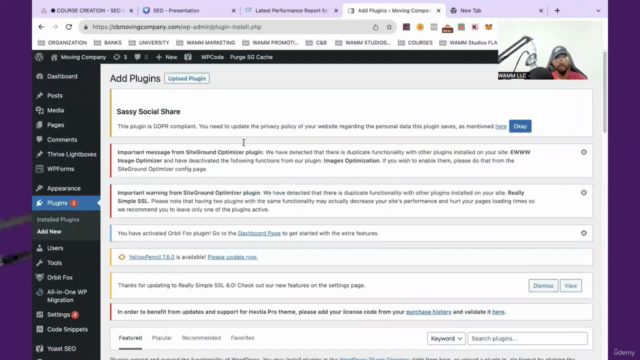This screenshot has height=360, width=640.
Task: Share the page via the share icon
Action: 376,27
